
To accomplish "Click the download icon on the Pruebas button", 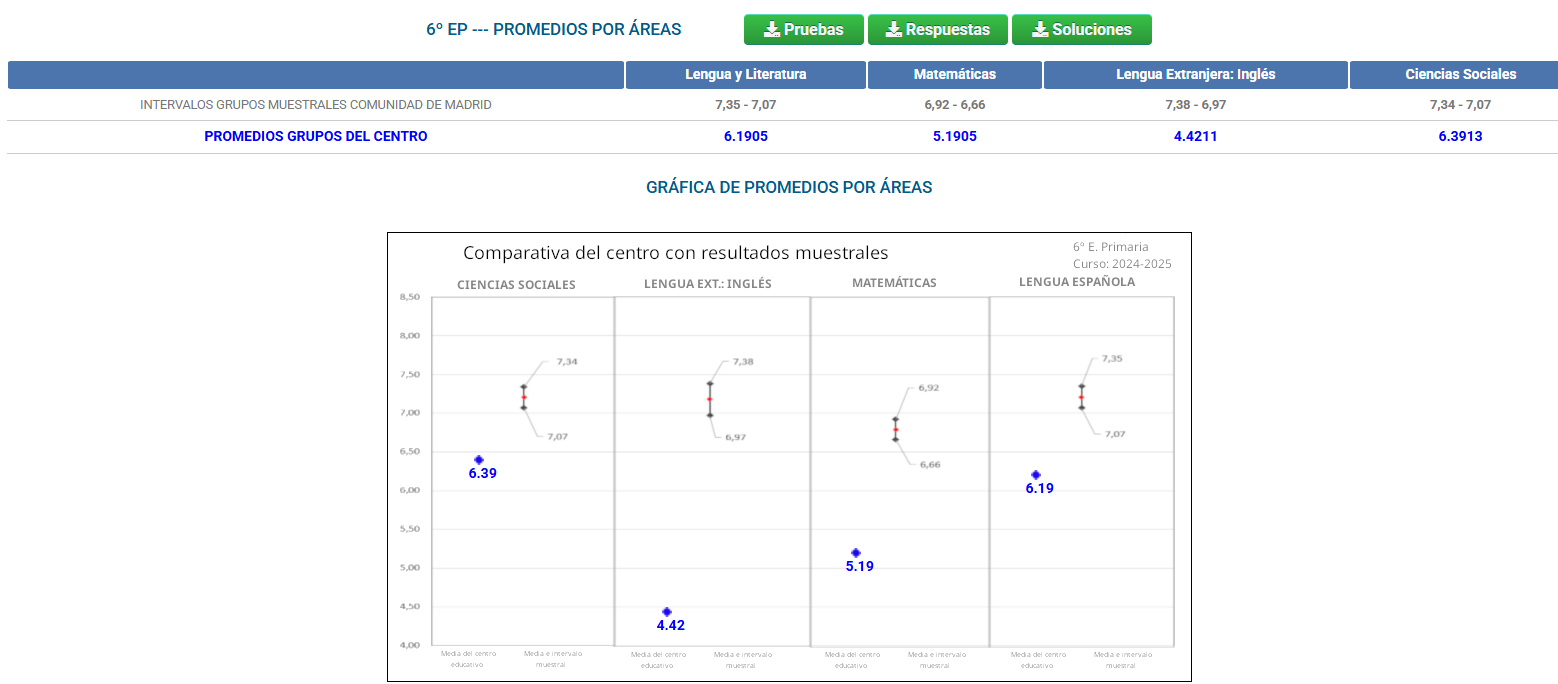I will coord(772,30).
